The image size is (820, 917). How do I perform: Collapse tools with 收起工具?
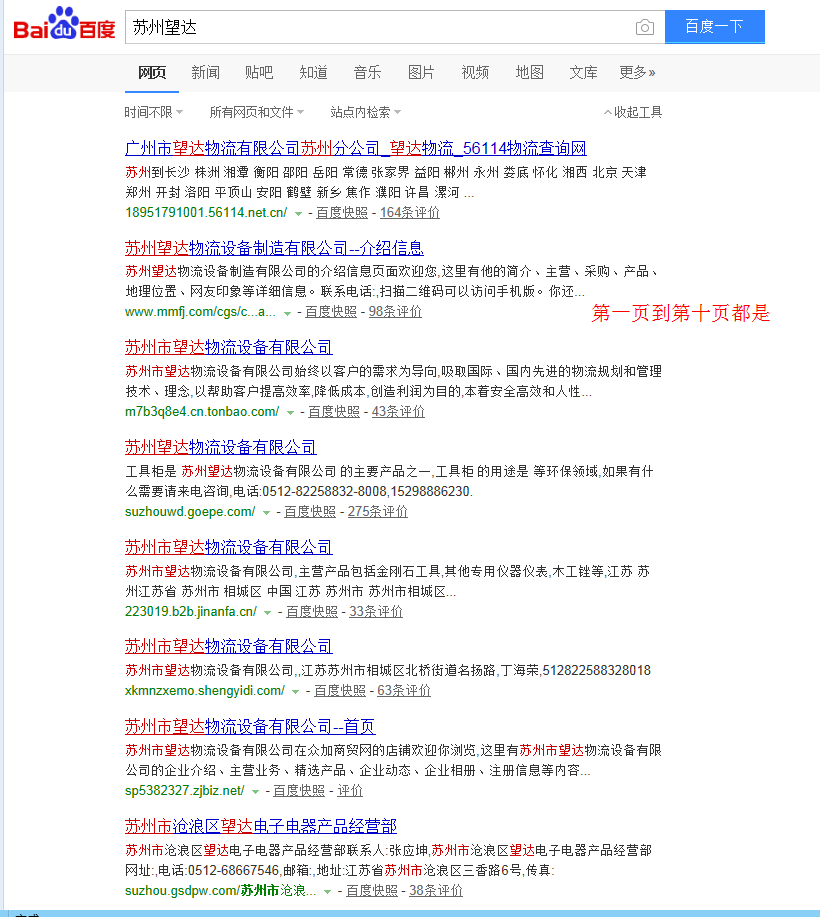633,112
